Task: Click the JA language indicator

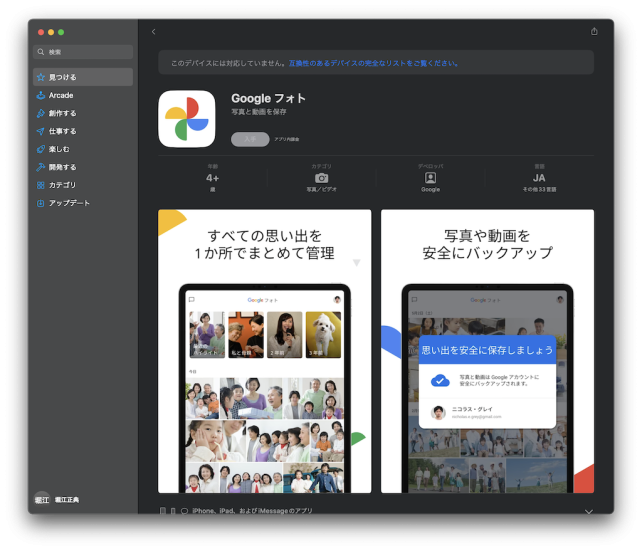Action: (539, 178)
